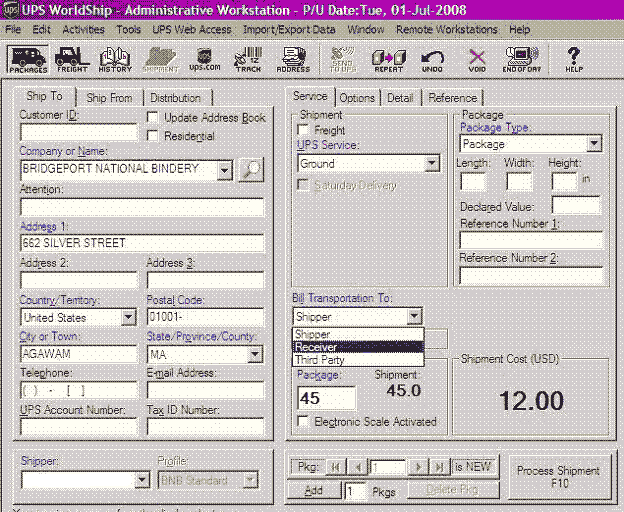Click the Track barcode icon
Viewport: 624px width, 512px height.
(248, 60)
